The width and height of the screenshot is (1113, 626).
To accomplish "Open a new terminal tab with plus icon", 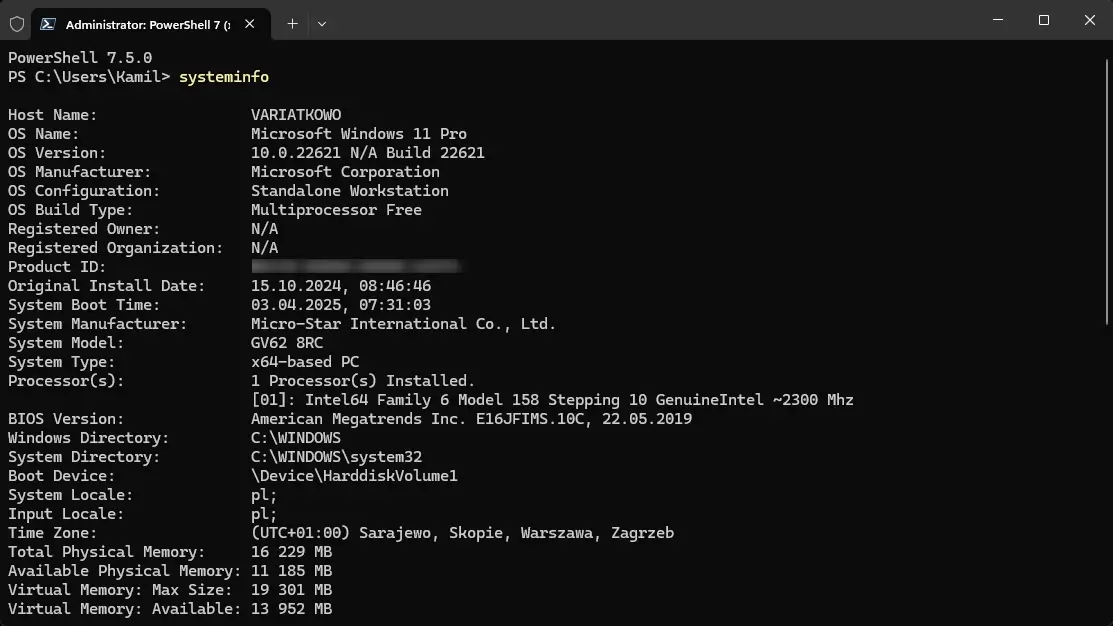I will click(292, 24).
